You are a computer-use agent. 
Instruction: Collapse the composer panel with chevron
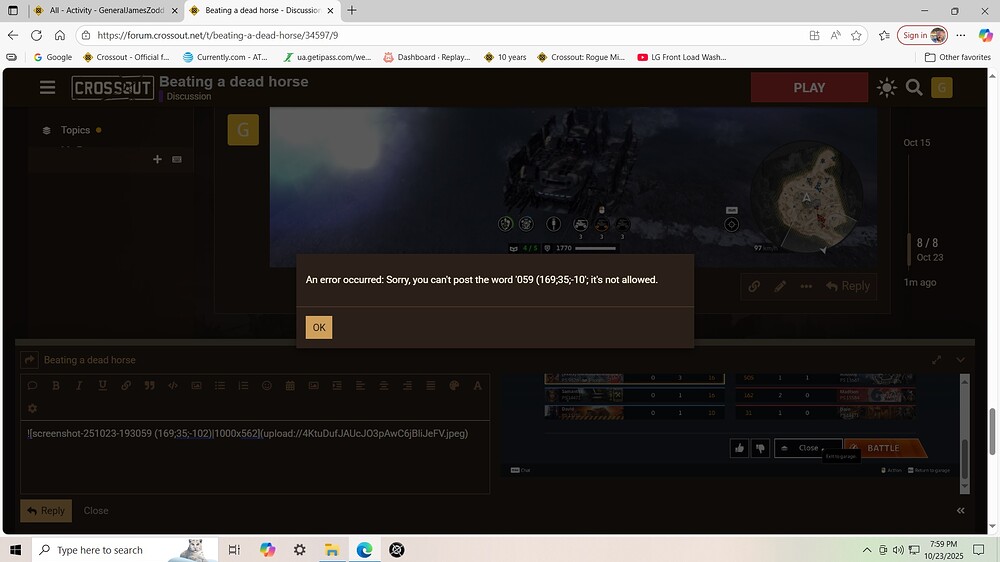tap(961, 360)
